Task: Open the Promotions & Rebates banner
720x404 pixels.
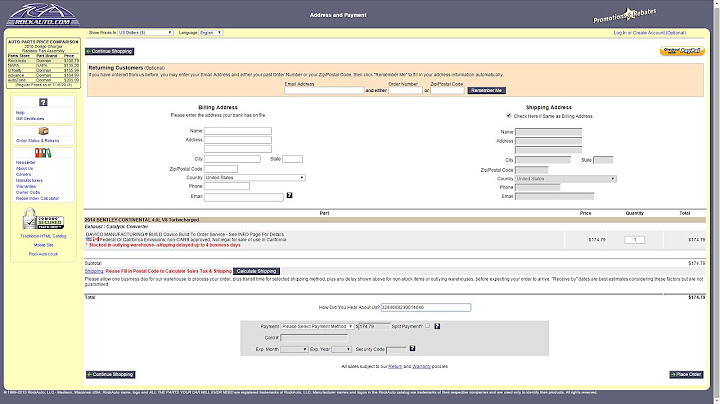Action: coord(624,15)
